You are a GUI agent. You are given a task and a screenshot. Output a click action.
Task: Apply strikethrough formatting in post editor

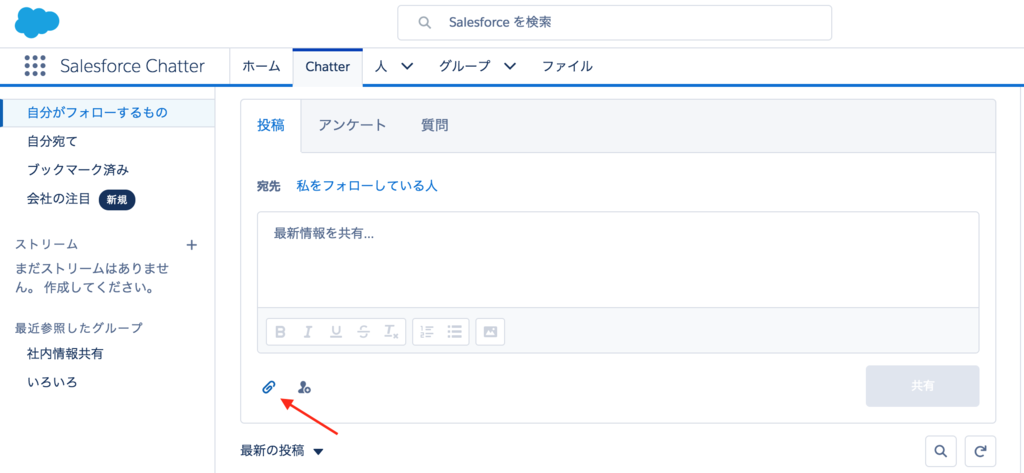point(364,332)
